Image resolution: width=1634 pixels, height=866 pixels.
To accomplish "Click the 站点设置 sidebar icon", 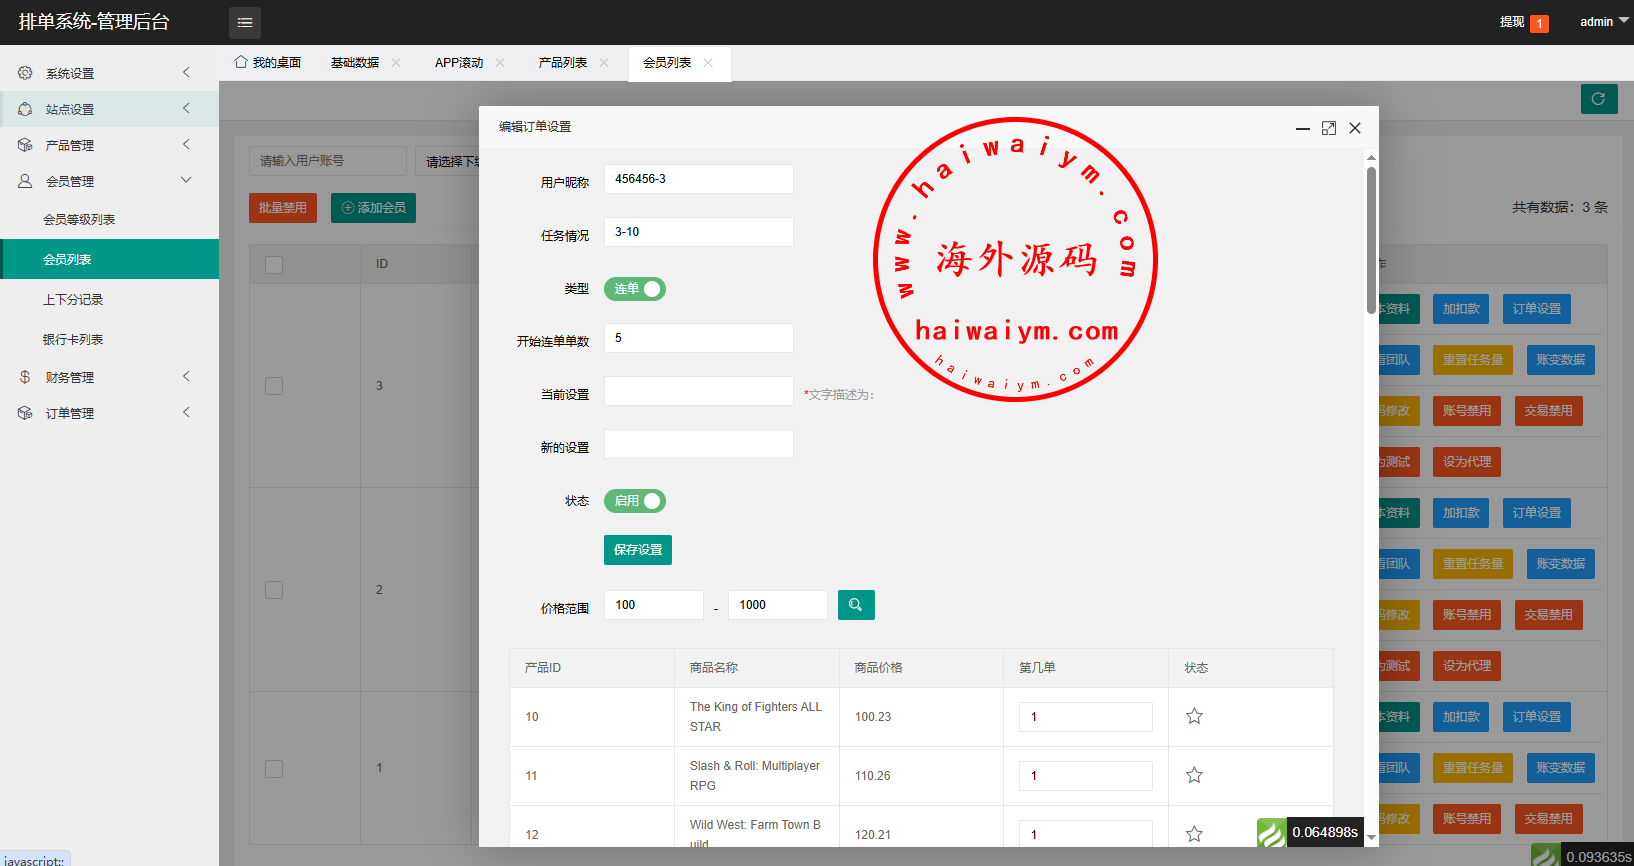I will (x=25, y=109).
